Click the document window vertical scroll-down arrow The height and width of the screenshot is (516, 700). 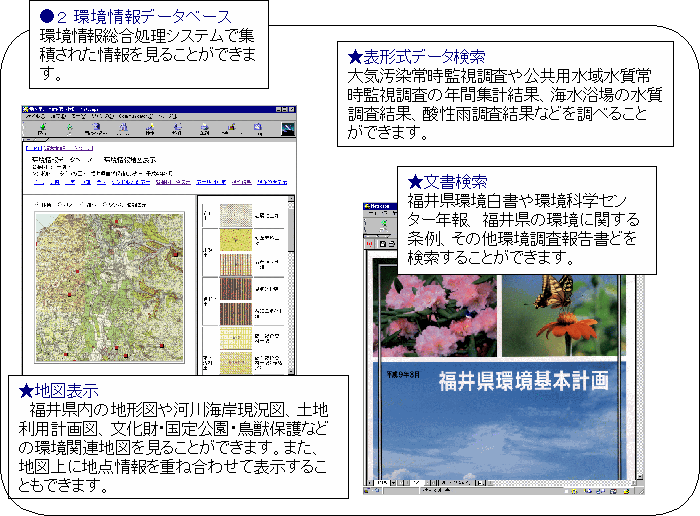(639, 477)
